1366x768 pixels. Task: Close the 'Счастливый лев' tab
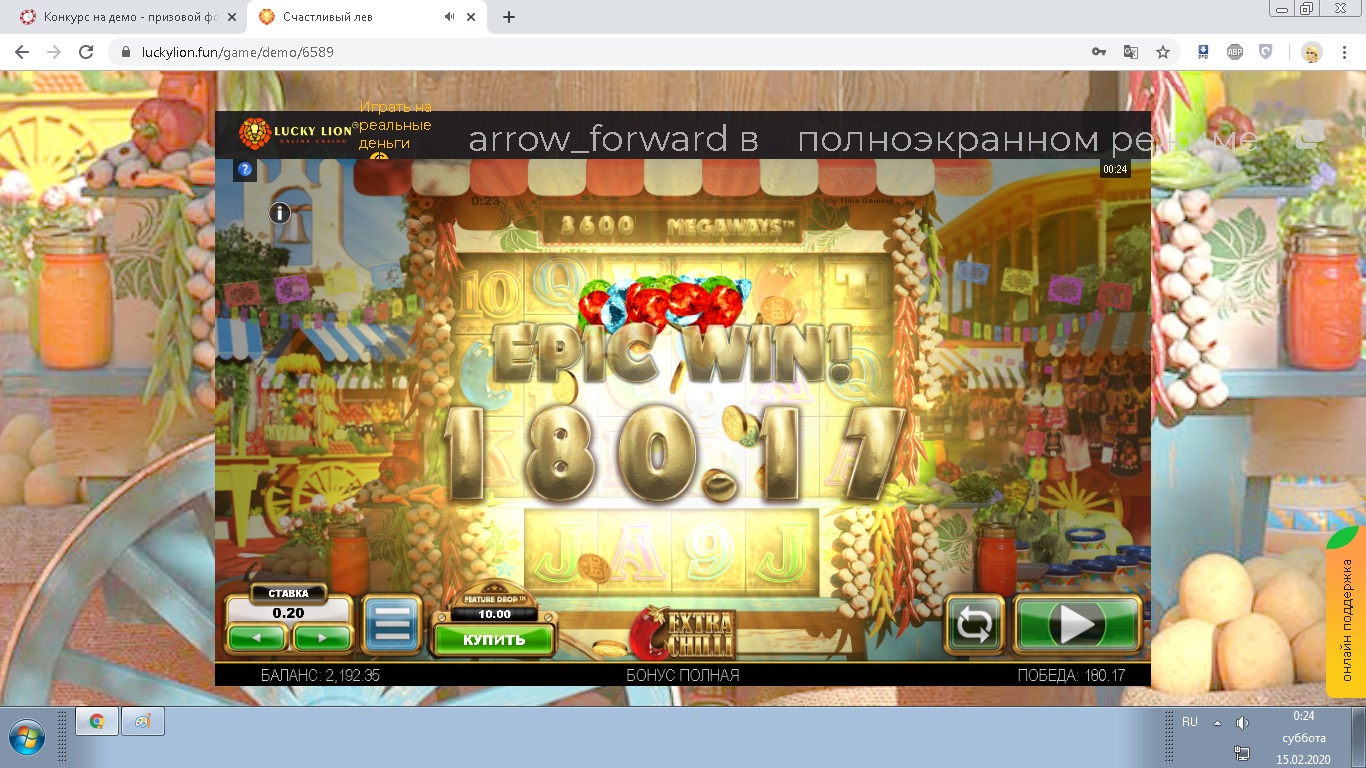coord(472,17)
